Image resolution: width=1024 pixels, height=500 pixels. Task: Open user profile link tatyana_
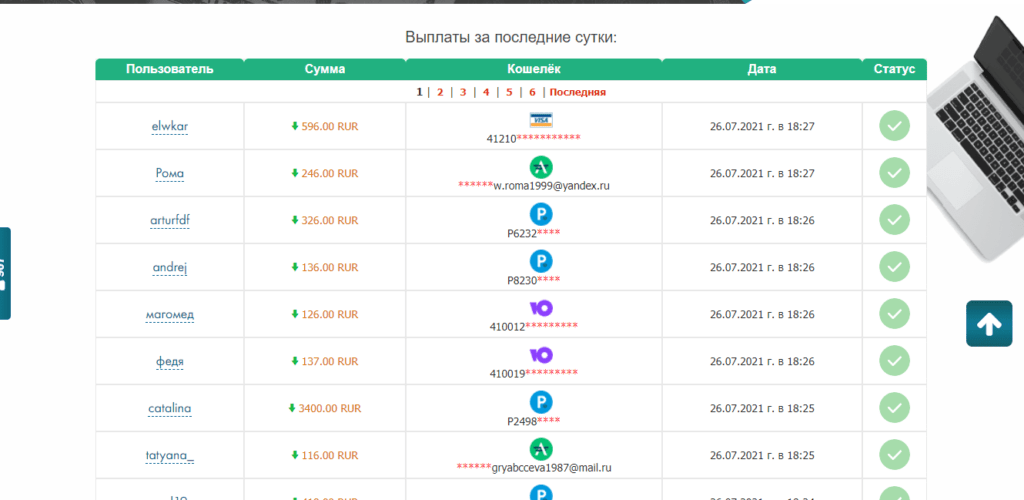point(169,456)
